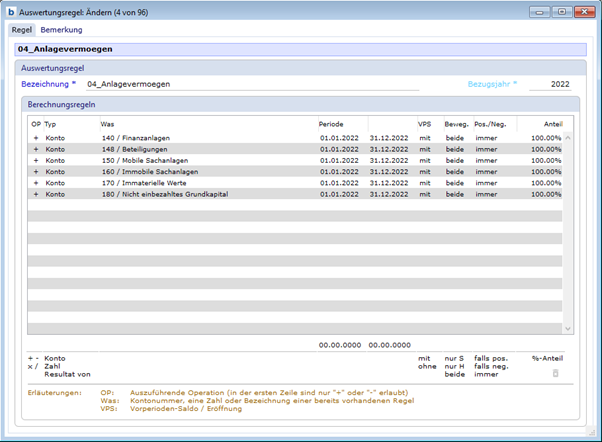This screenshot has height=442, width=602.
Task: Select the Regel tab
Action: pos(22,30)
